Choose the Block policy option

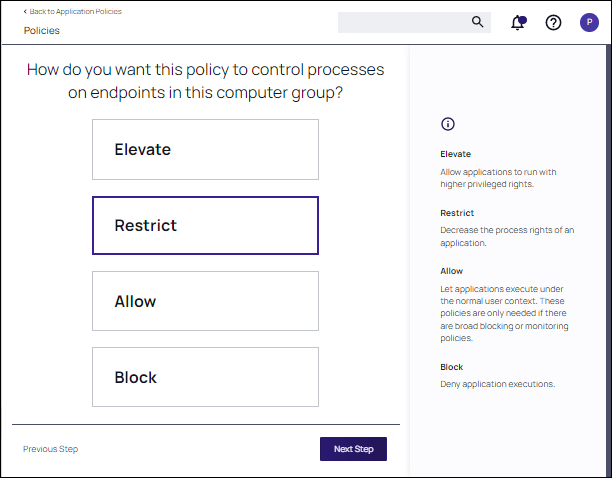coord(205,377)
